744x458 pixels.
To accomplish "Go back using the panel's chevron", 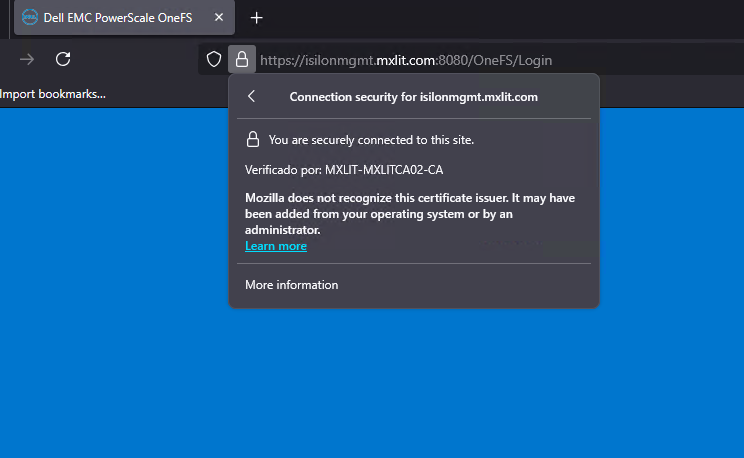I will (252, 97).
